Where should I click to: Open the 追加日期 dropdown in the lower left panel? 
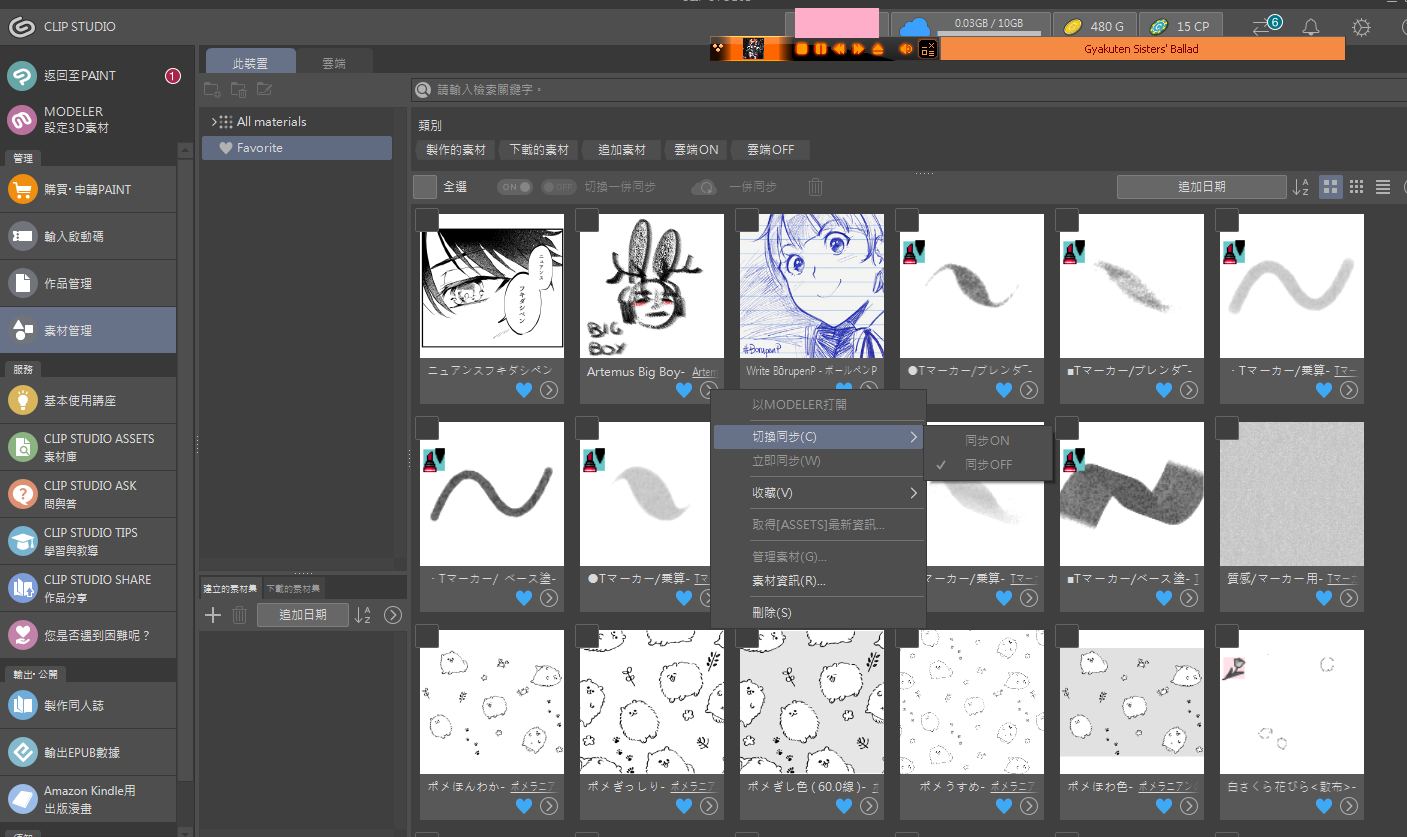tap(303, 615)
